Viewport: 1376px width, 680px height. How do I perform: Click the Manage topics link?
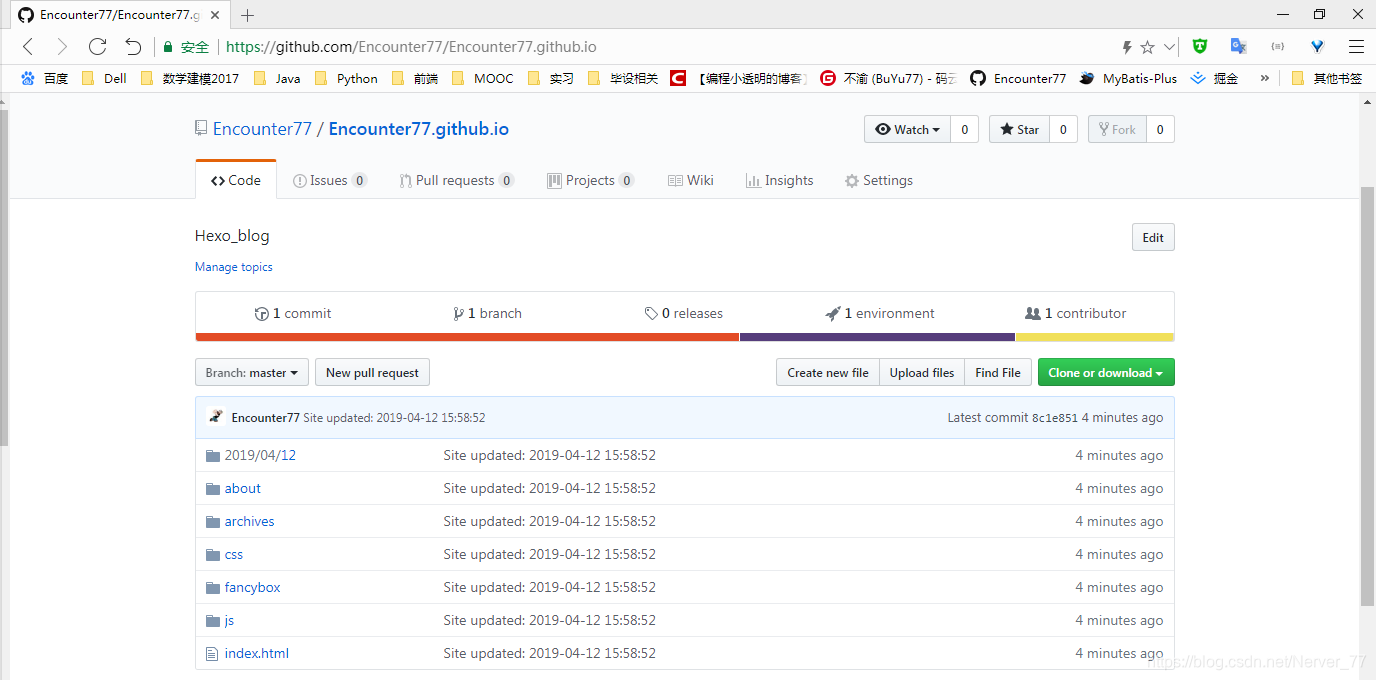233,267
